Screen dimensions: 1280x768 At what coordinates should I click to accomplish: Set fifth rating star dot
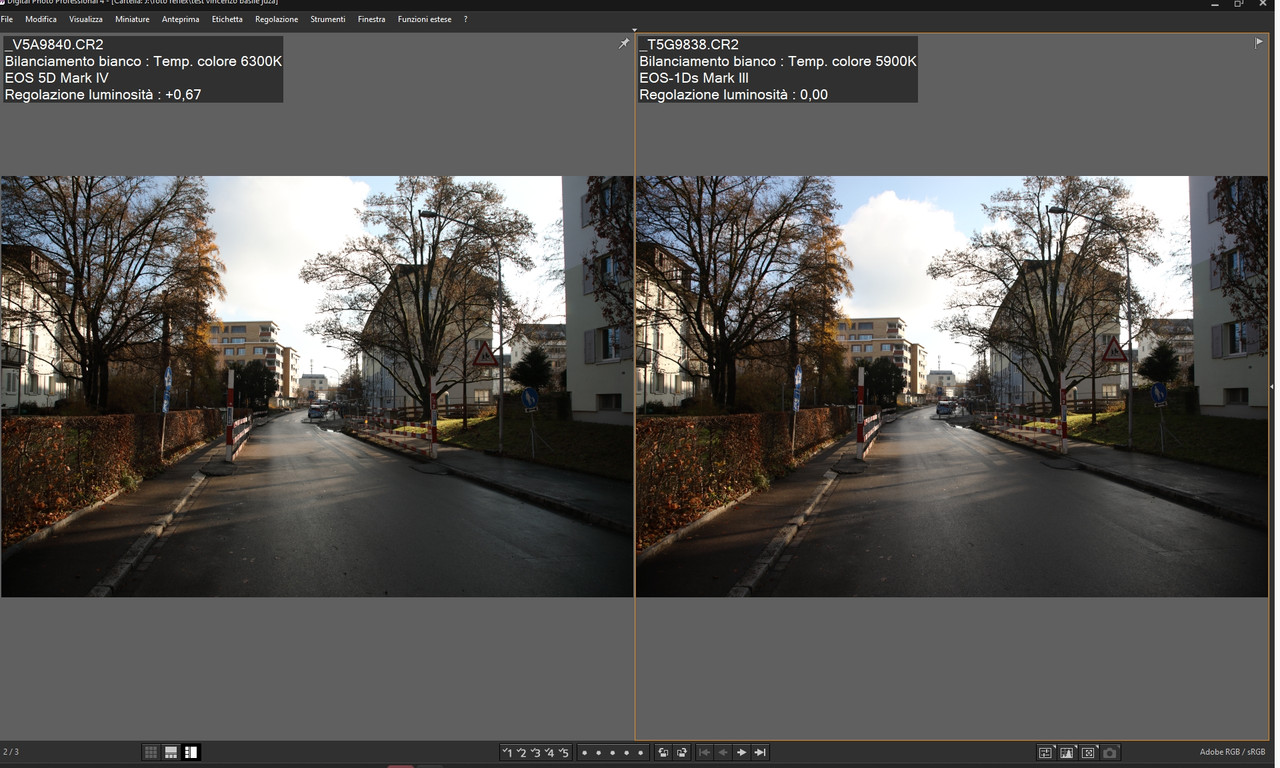(640, 752)
